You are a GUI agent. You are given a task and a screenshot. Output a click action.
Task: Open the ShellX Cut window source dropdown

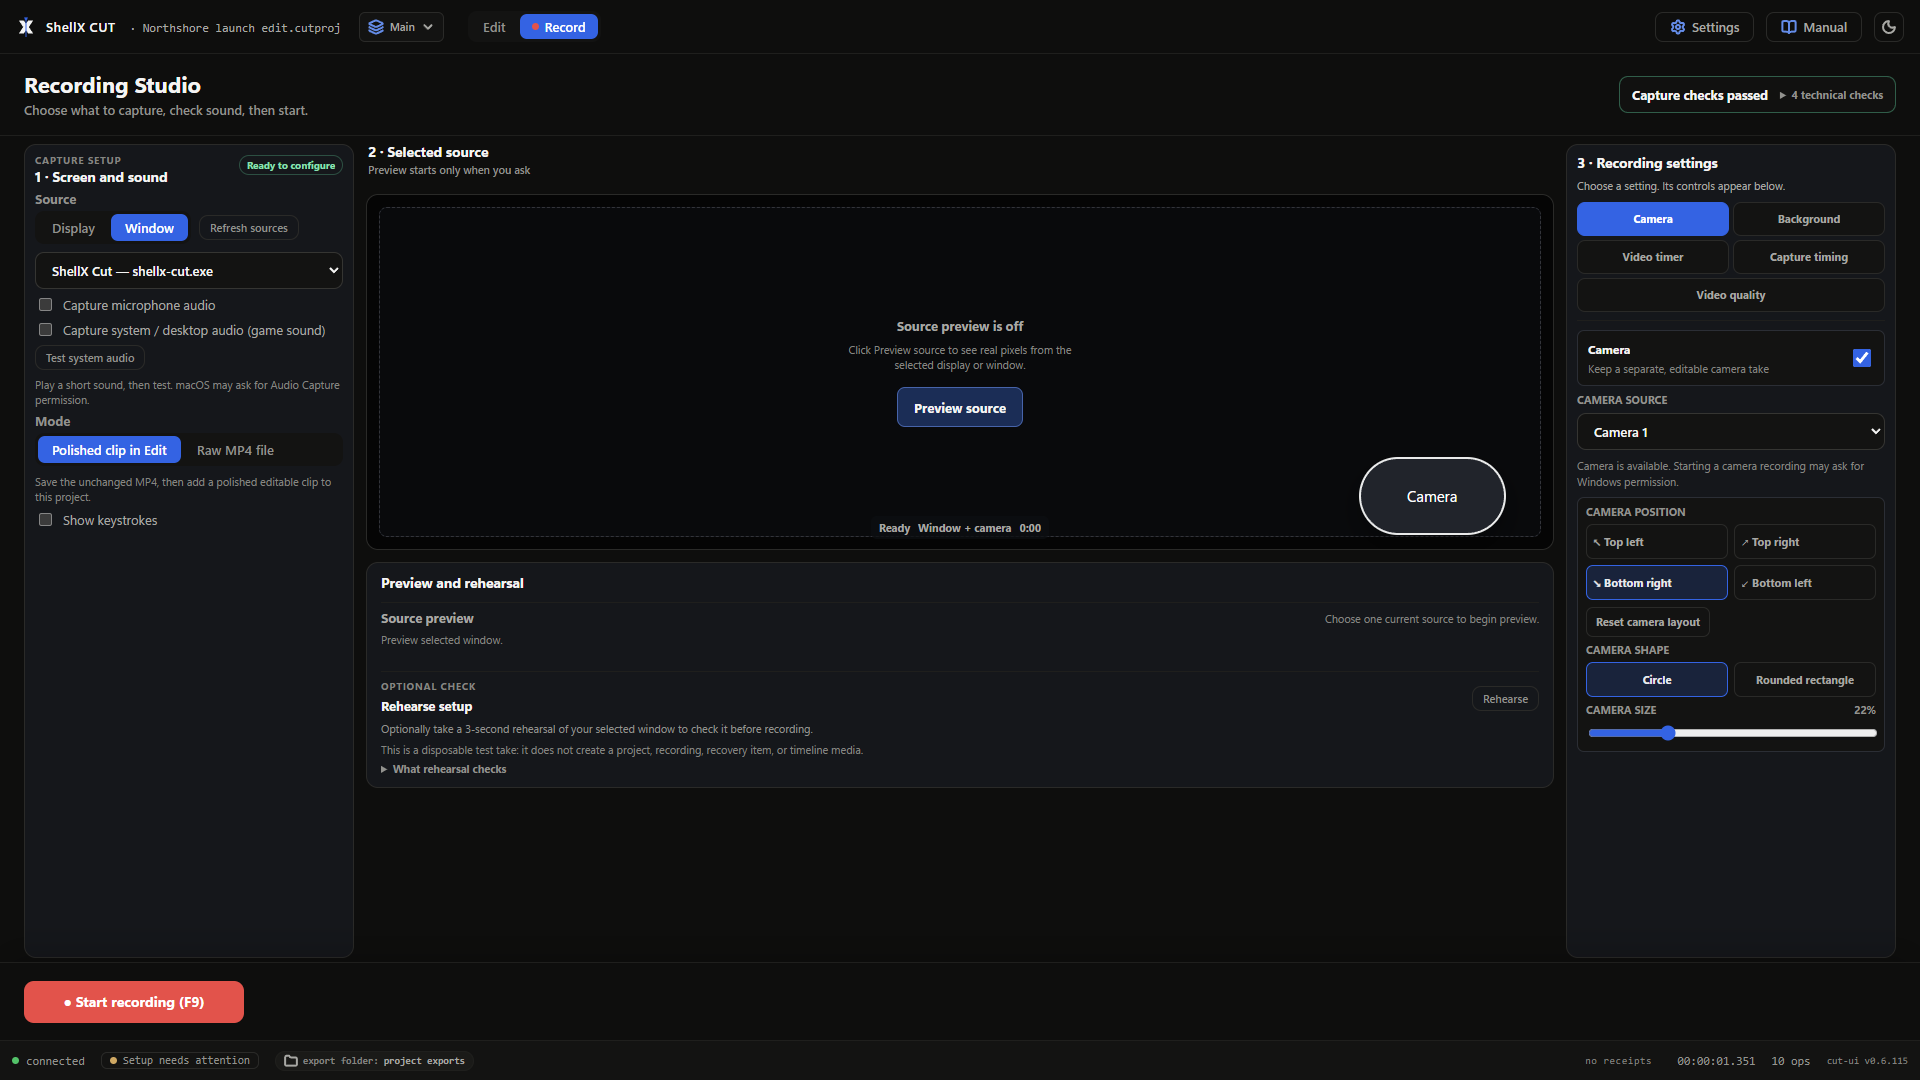pos(189,271)
